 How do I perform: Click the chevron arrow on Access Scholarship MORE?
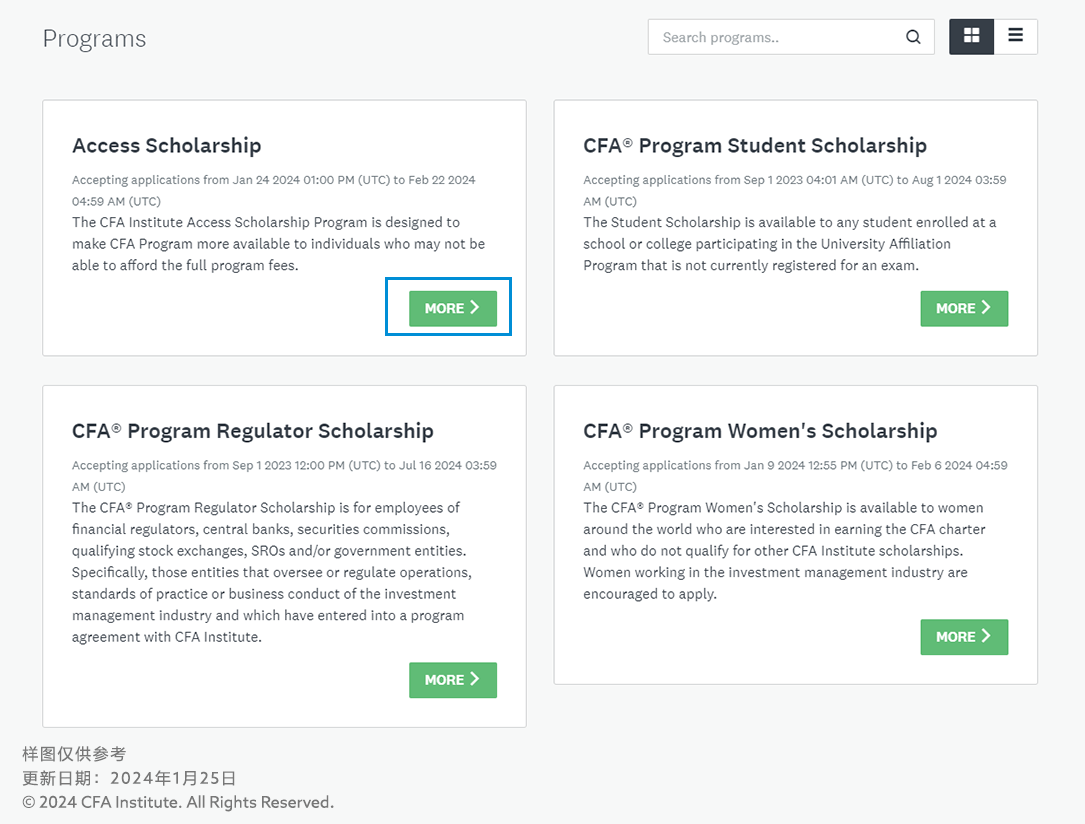475,308
